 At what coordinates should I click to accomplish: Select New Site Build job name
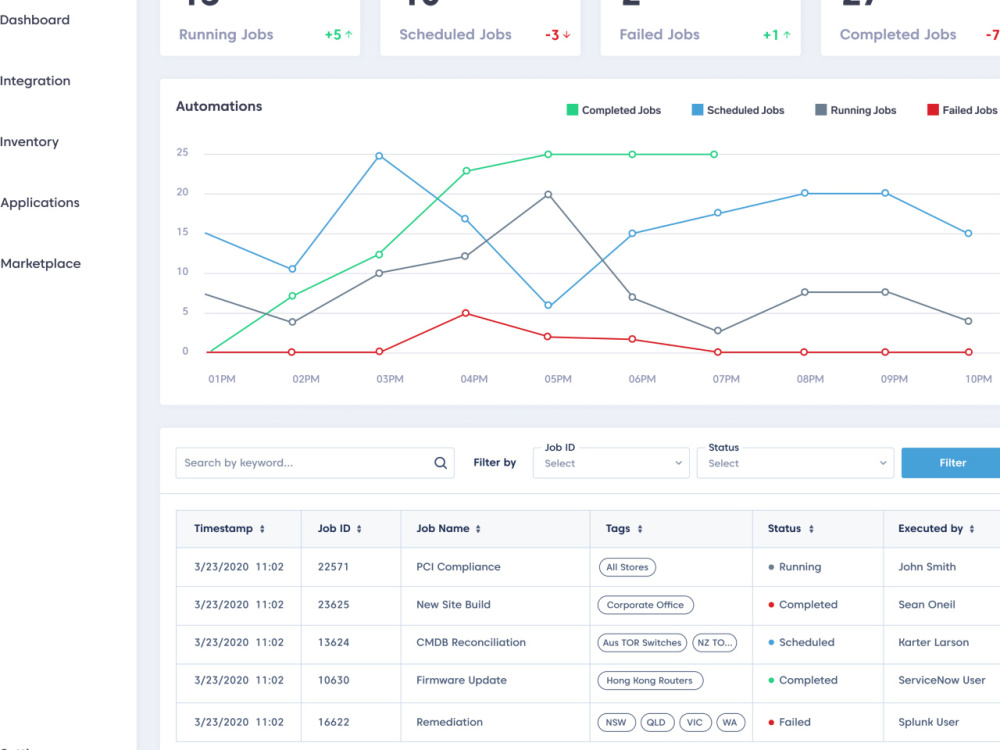tap(453, 605)
